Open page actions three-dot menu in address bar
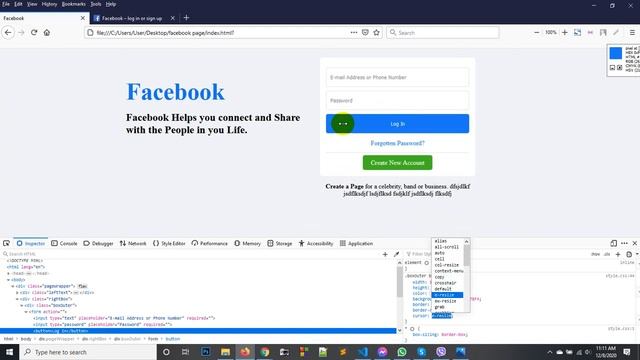 (353, 32)
